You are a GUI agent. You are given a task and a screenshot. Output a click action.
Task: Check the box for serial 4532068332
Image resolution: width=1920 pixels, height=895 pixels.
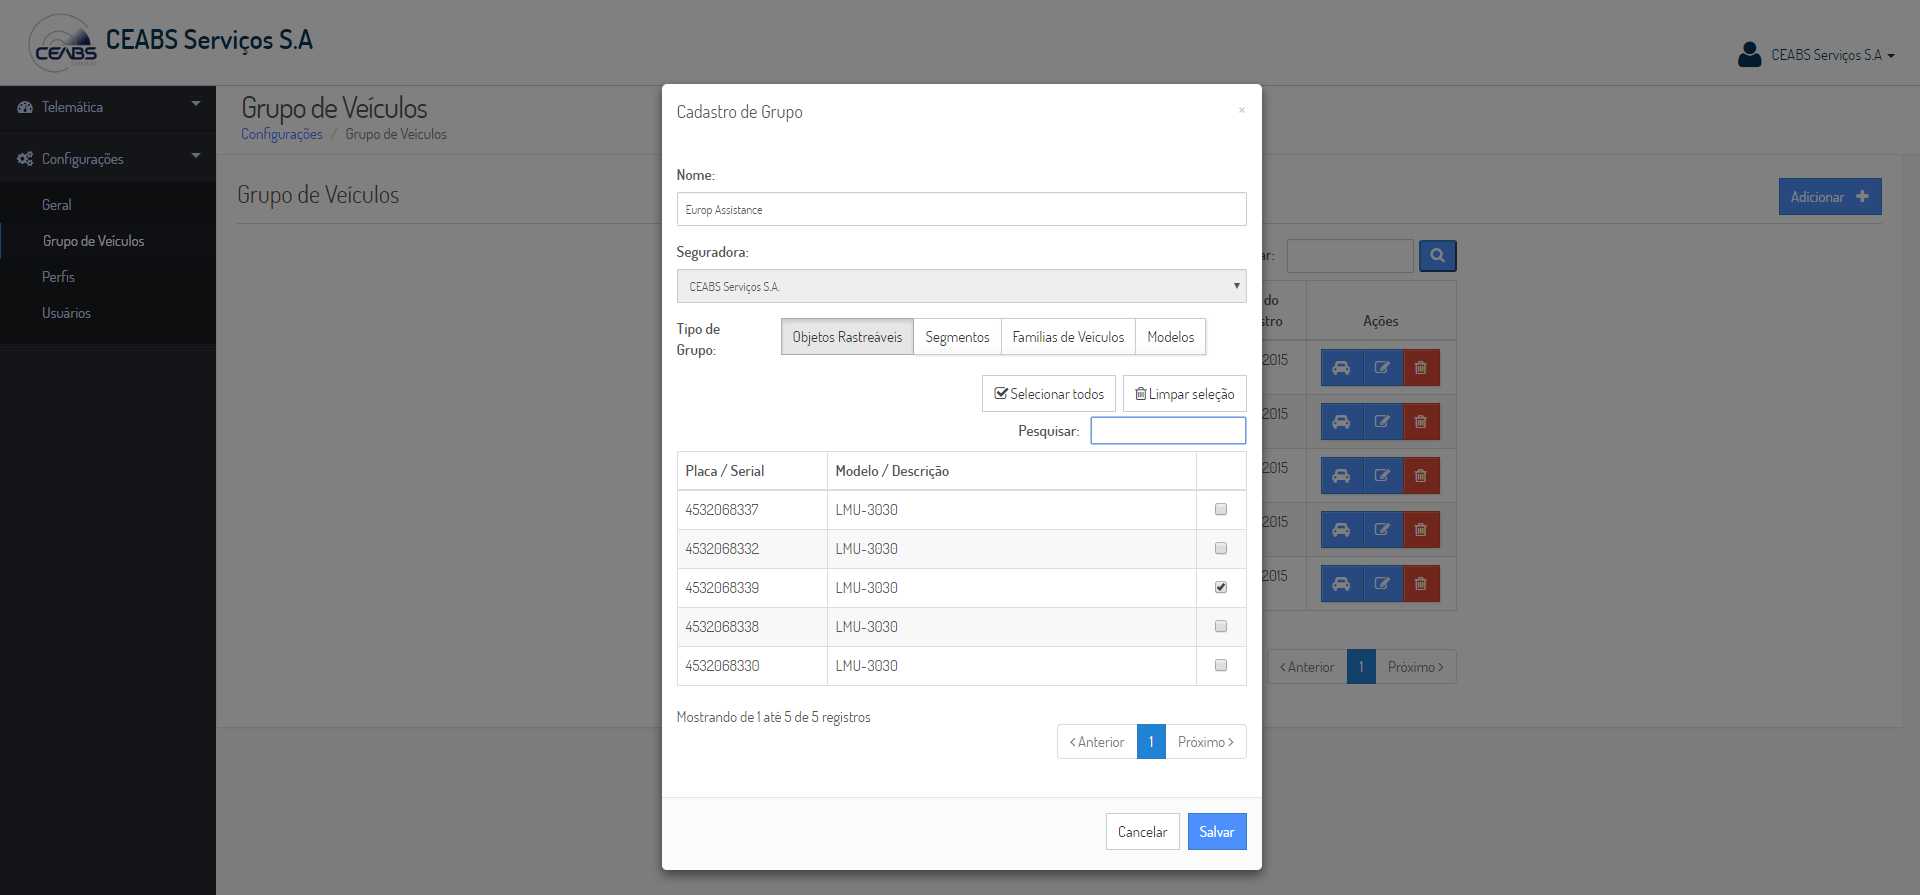click(x=1221, y=548)
